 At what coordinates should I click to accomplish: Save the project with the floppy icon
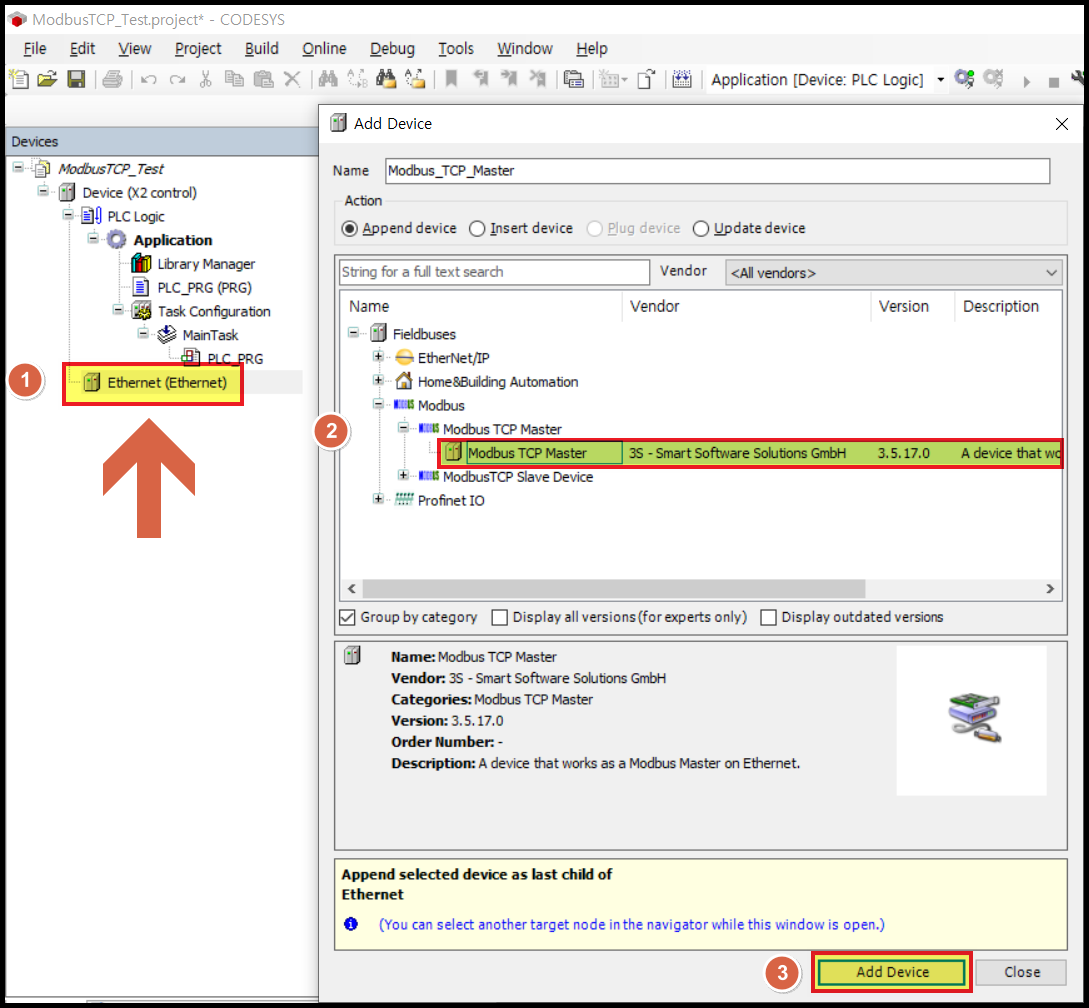[x=76, y=80]
